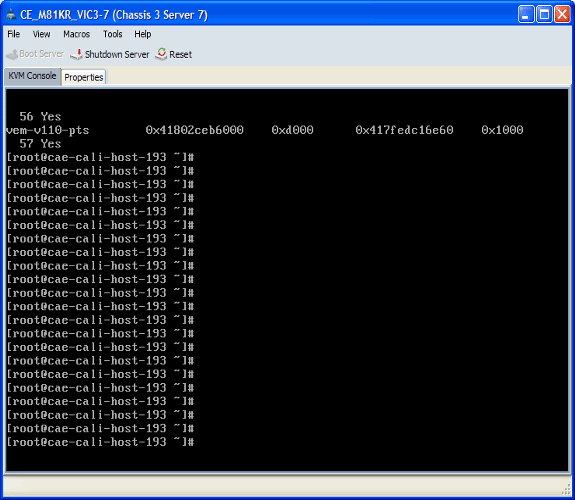Maximize the KVM window

(544, 15)
